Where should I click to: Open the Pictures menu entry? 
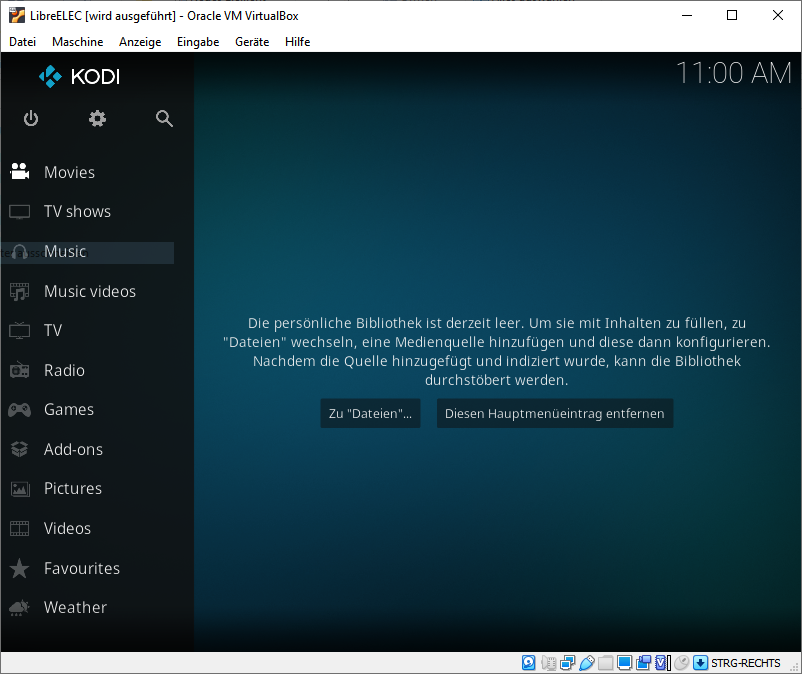pos(72,489)
